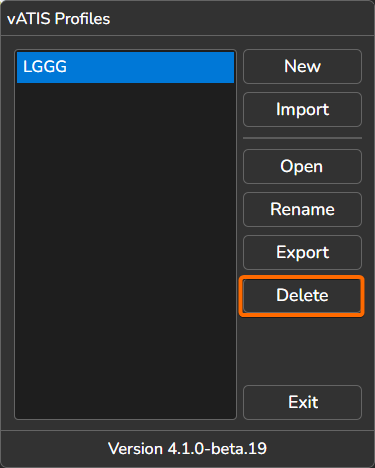Click empty area of the profiles list
This screenshot has width=375, height=468.
coord(125,250)
